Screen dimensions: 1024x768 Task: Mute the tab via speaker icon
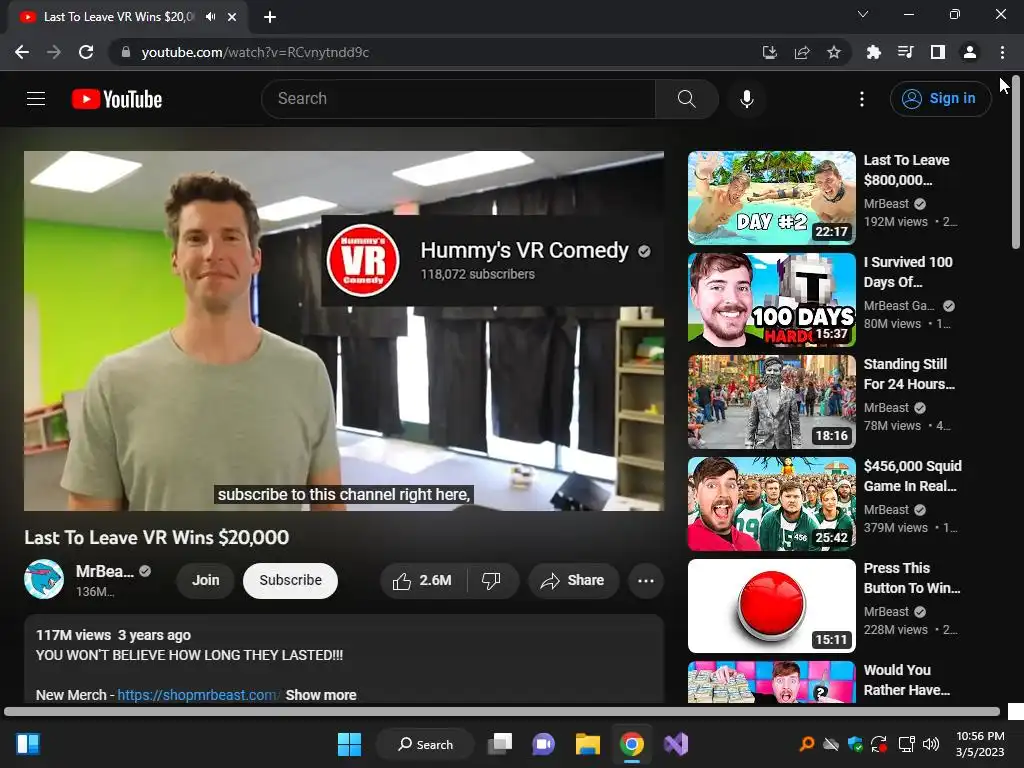[210, 17]
